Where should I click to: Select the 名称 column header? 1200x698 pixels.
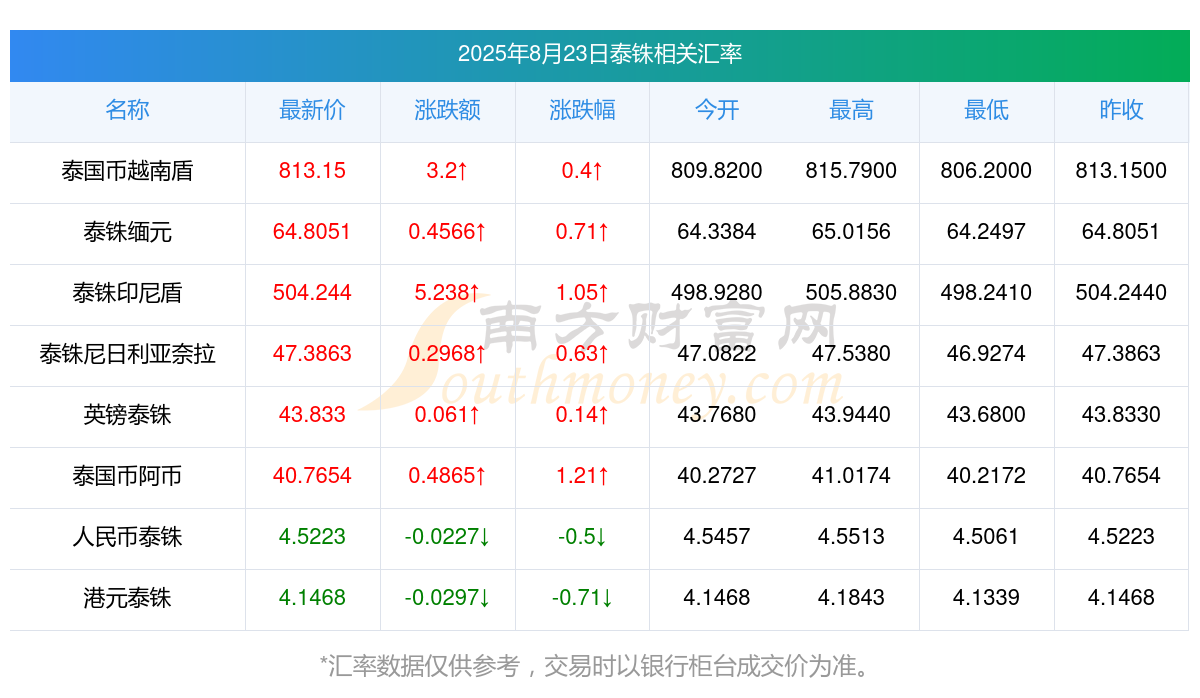[x=127, y=111]
